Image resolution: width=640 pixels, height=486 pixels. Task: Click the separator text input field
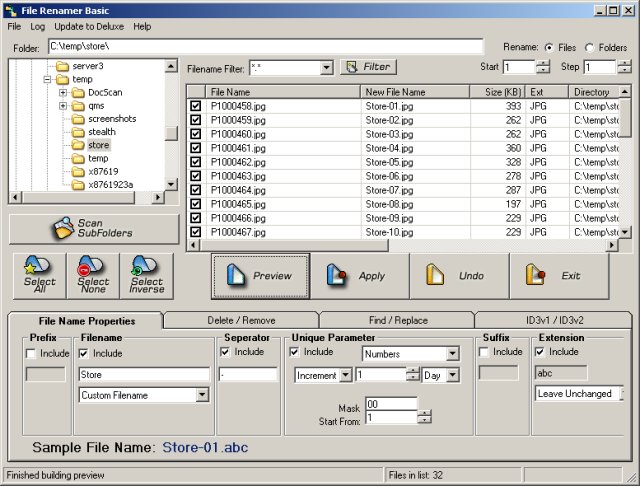click(x=248, y=374)
